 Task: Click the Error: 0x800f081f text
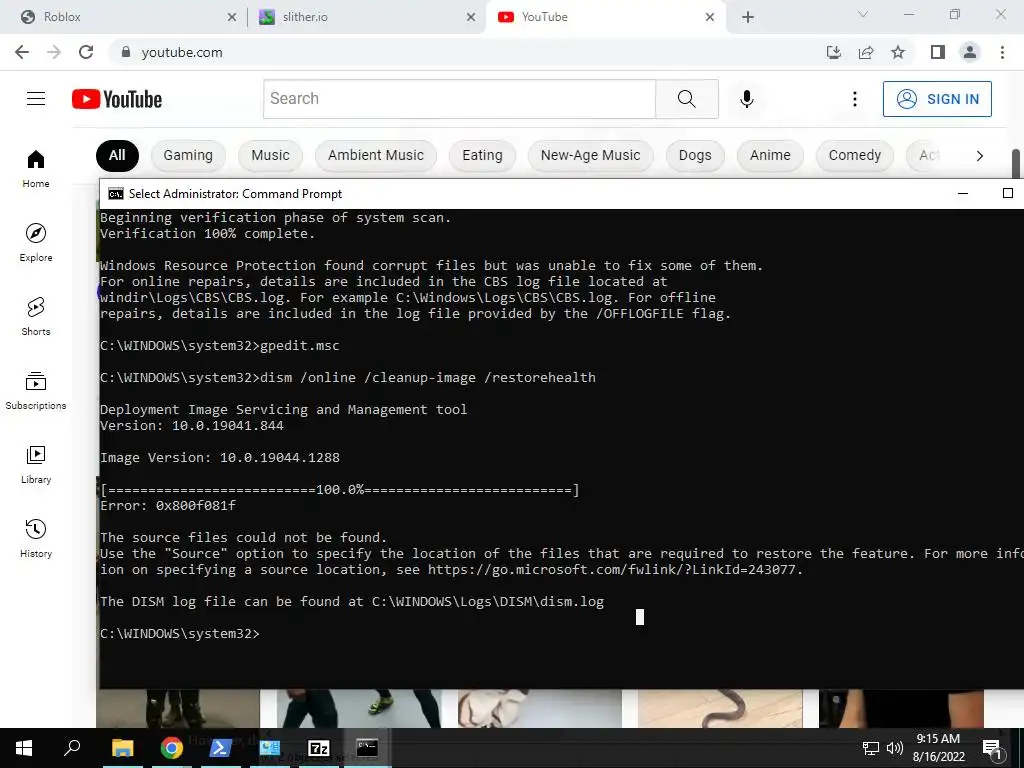(168, 505)
